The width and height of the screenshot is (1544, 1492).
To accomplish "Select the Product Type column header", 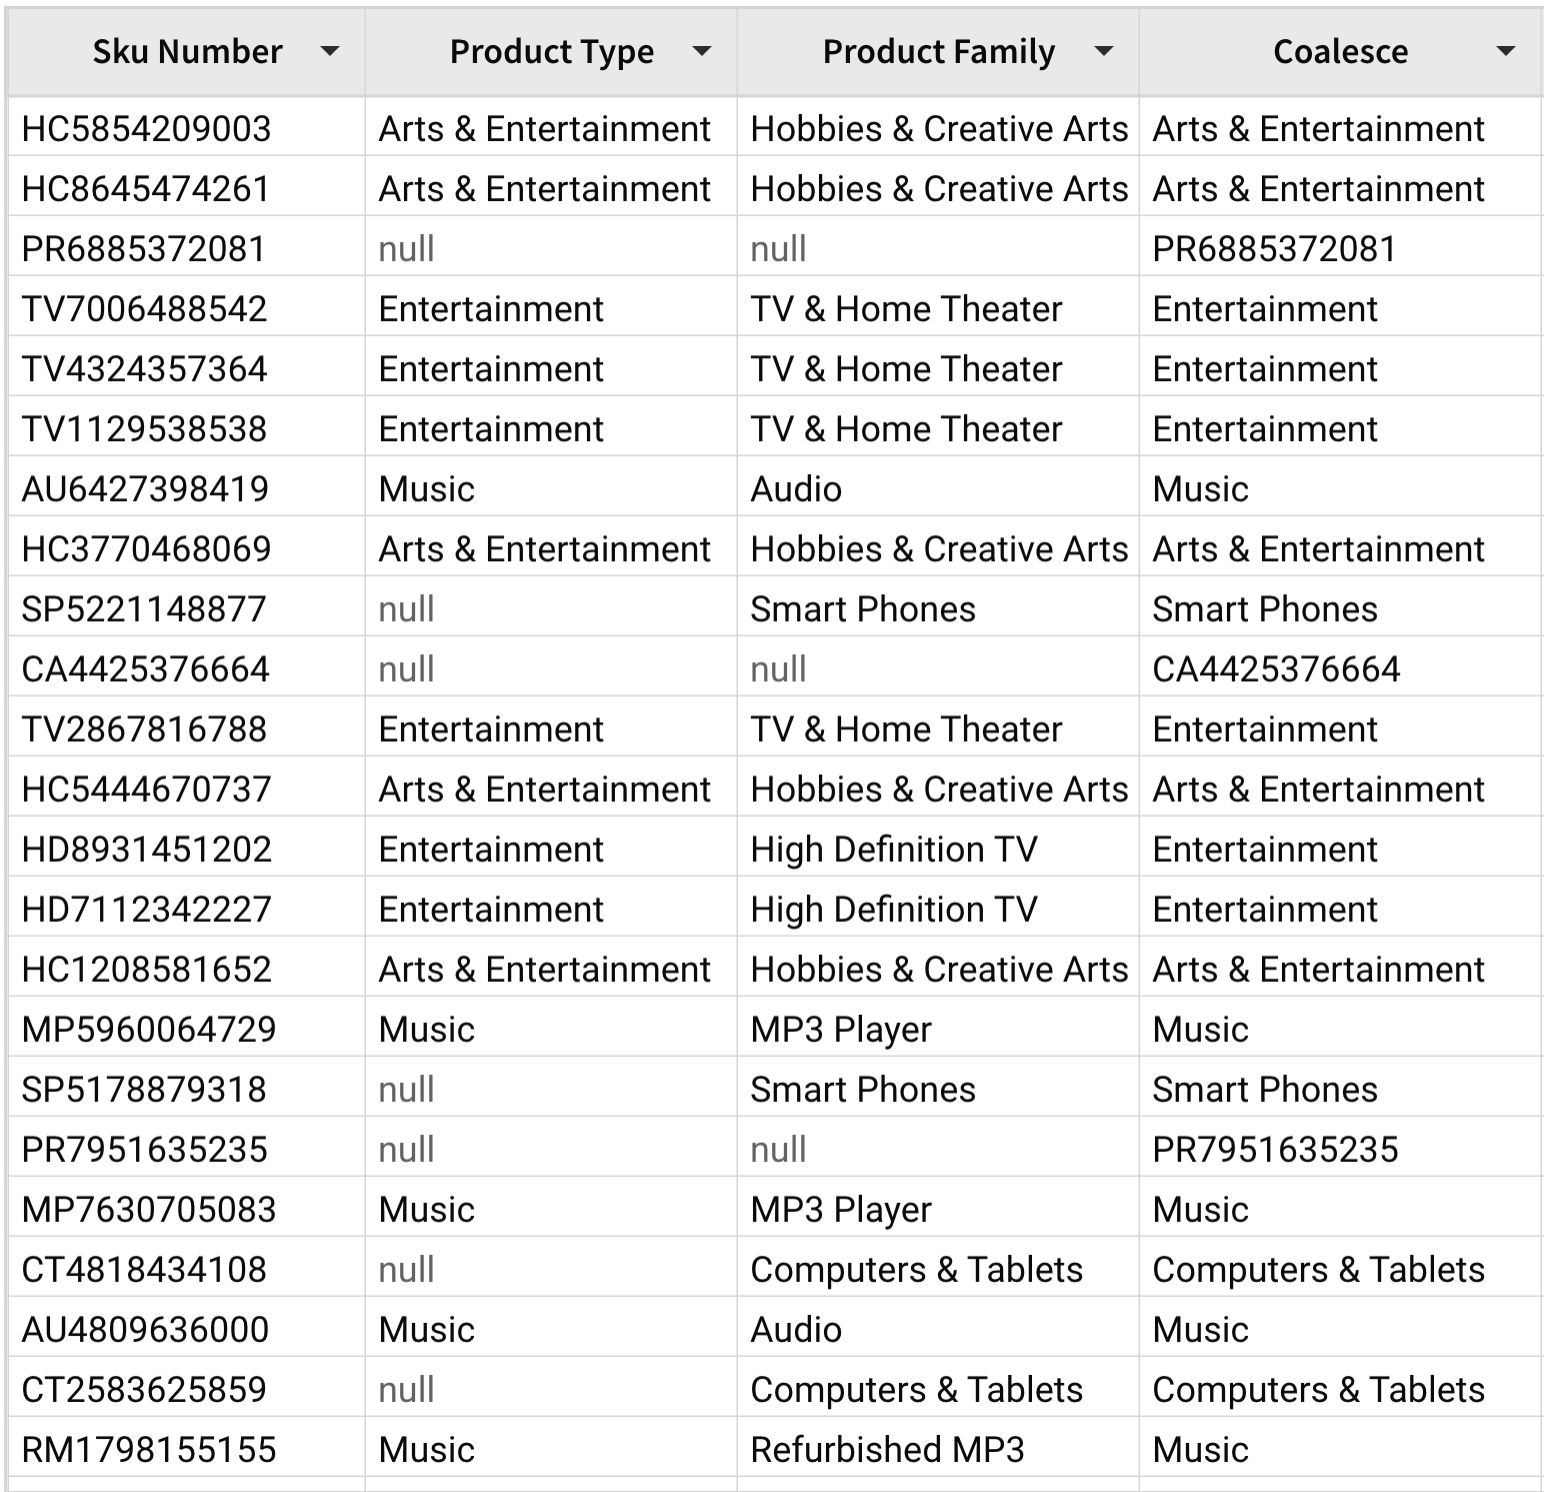I will click(551, 52).
